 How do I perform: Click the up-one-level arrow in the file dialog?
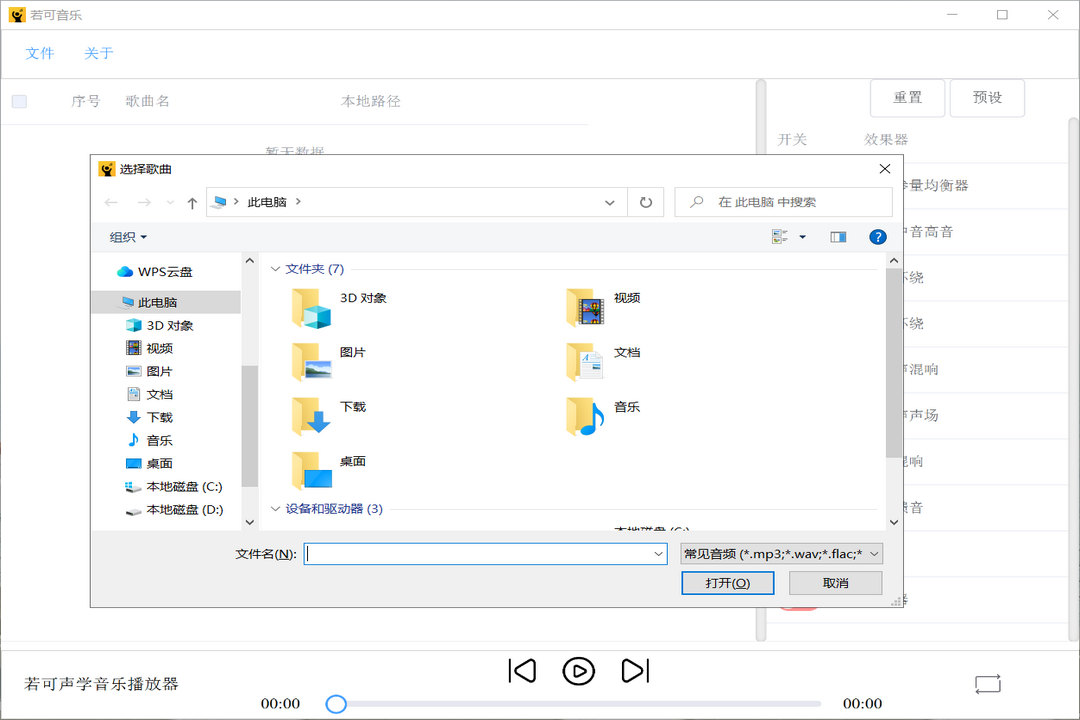pos(190,201)
